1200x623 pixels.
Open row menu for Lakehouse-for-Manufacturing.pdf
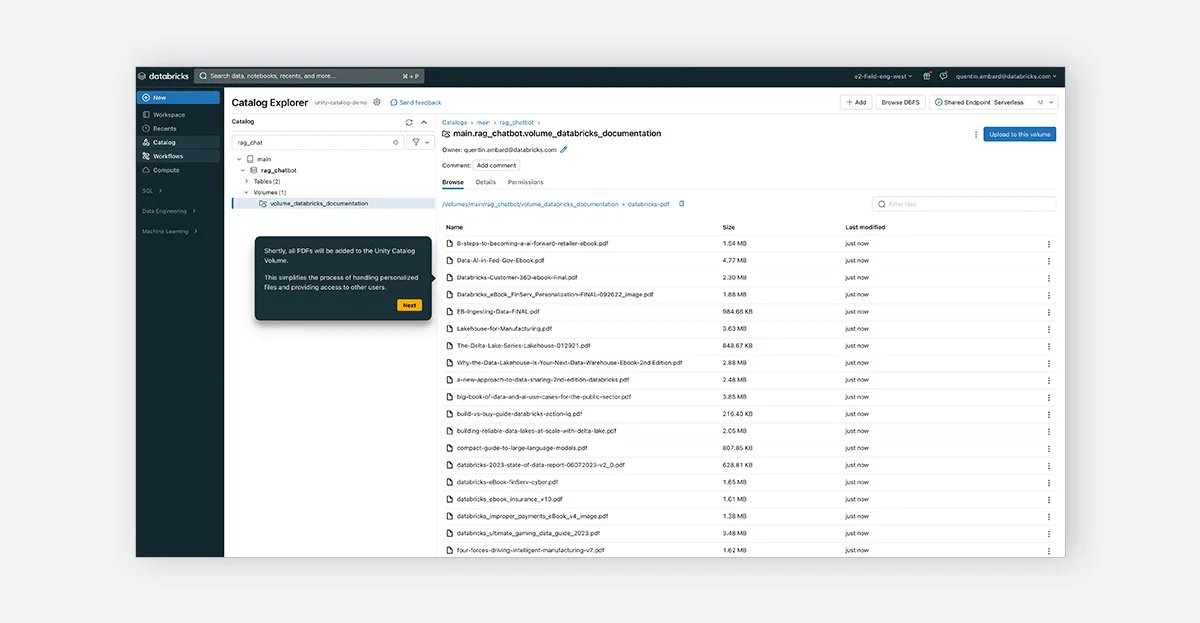click(1049, 329)
